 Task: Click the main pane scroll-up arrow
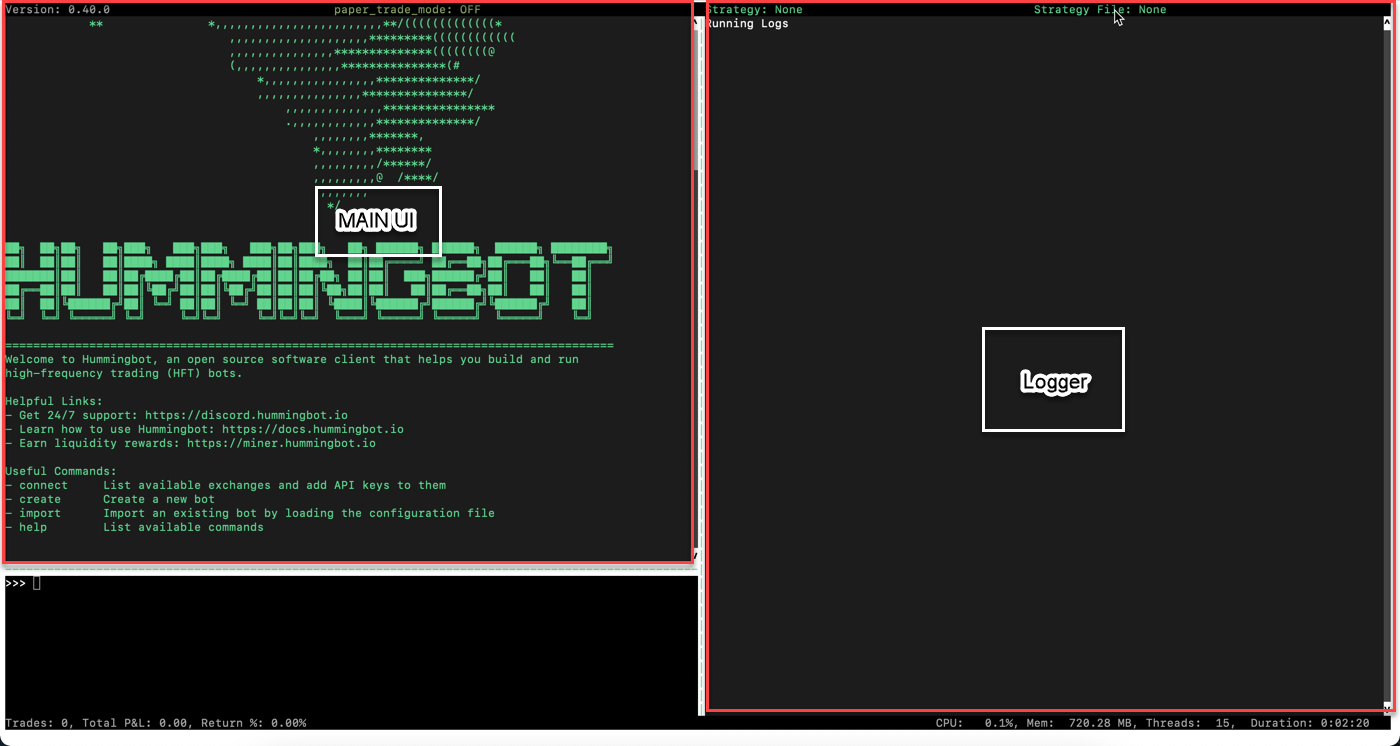click(697, 23)
